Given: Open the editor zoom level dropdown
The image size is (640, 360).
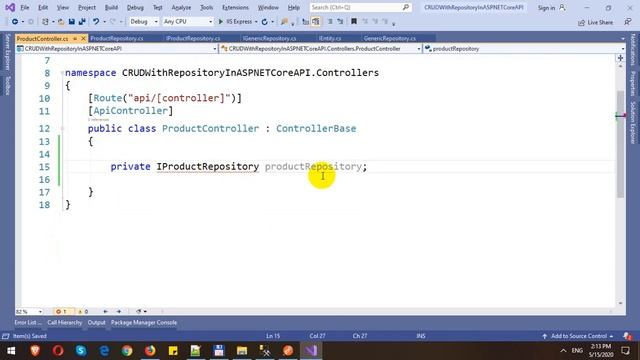Looking at the screenshot, I should 29,311.
